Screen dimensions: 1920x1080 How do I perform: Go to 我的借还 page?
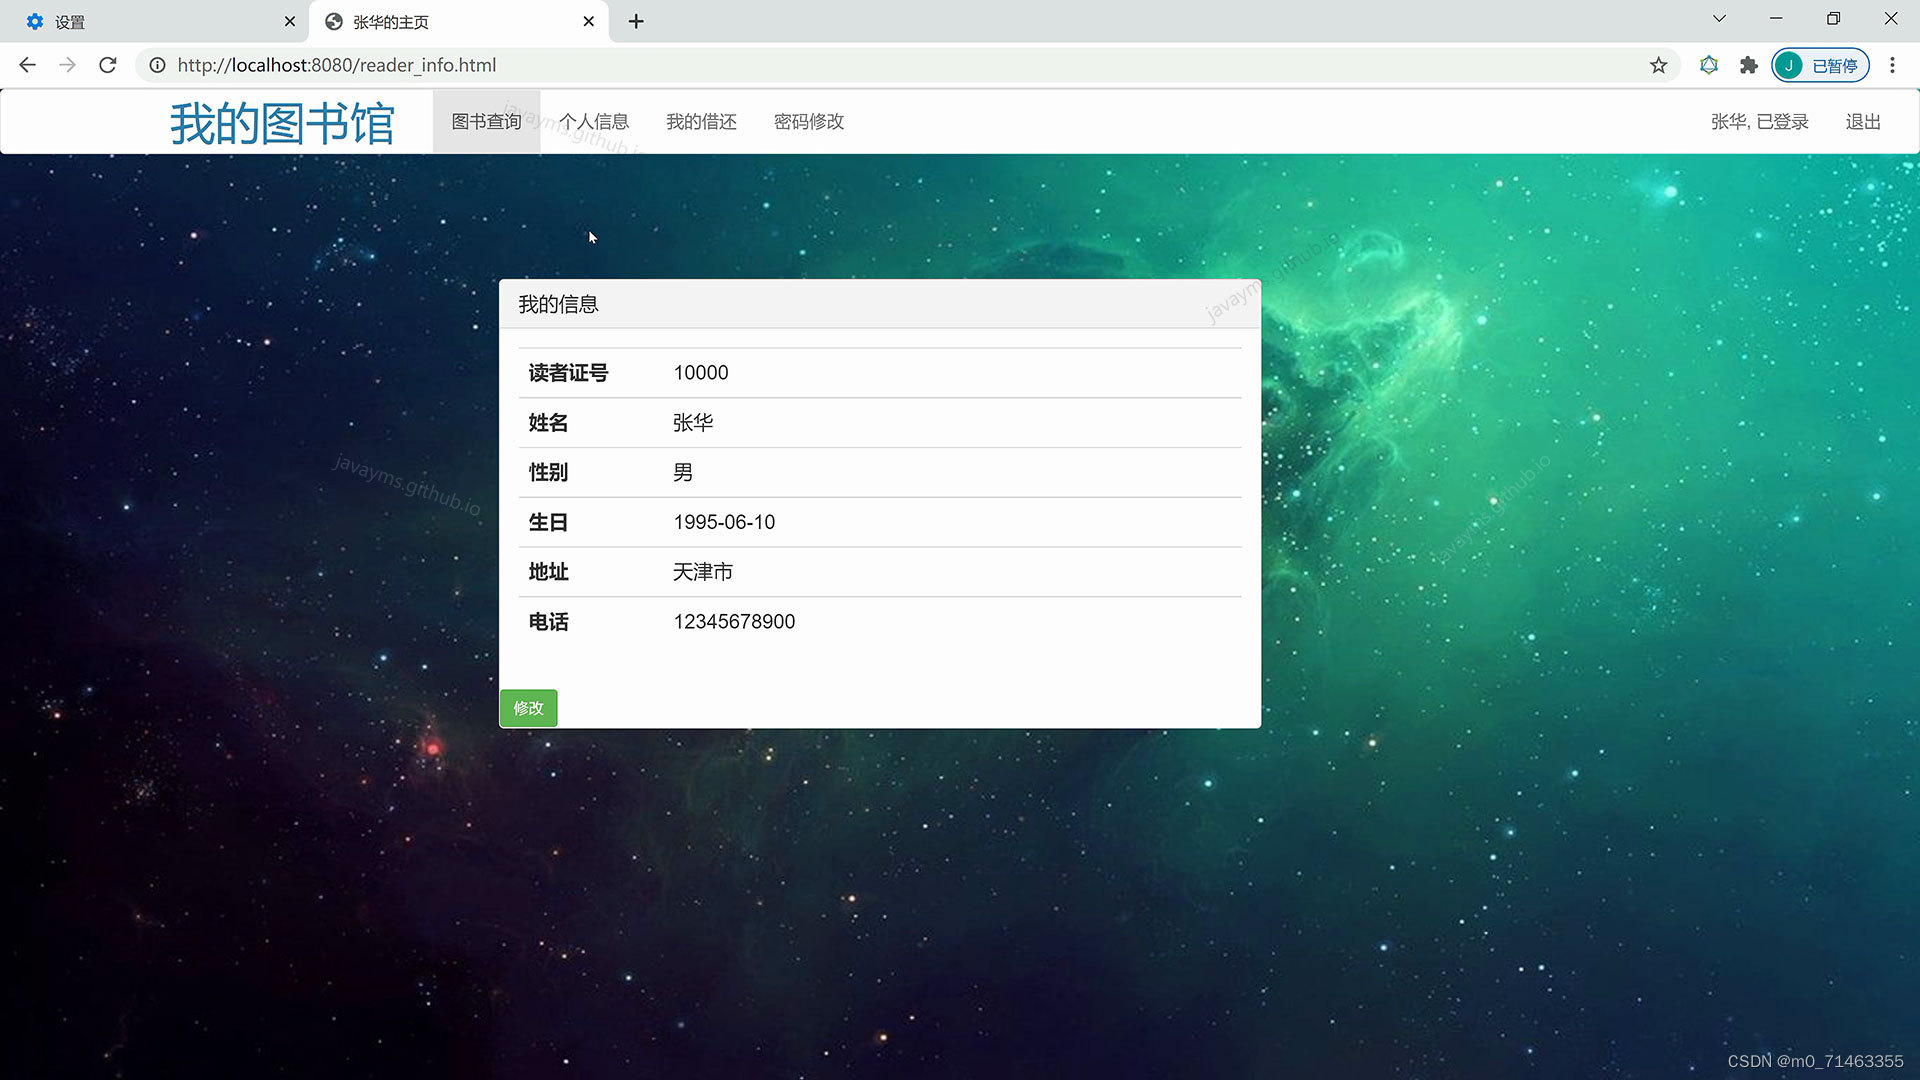click(x=701, y=121)
